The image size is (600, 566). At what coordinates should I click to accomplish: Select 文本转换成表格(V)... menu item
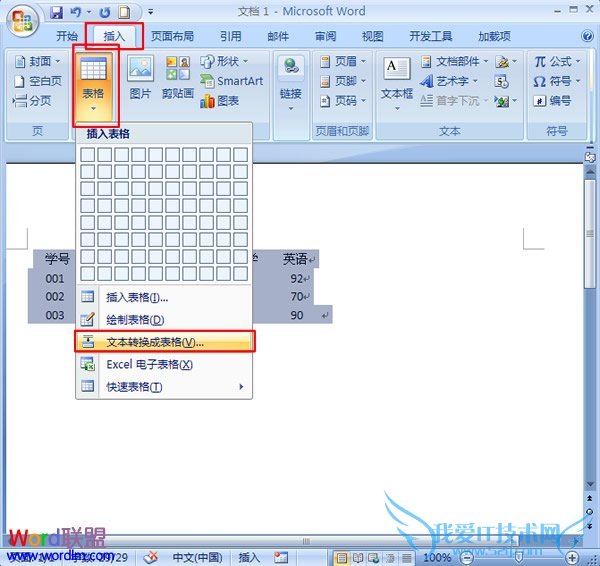pyautogui.click(x=164, y=342)
